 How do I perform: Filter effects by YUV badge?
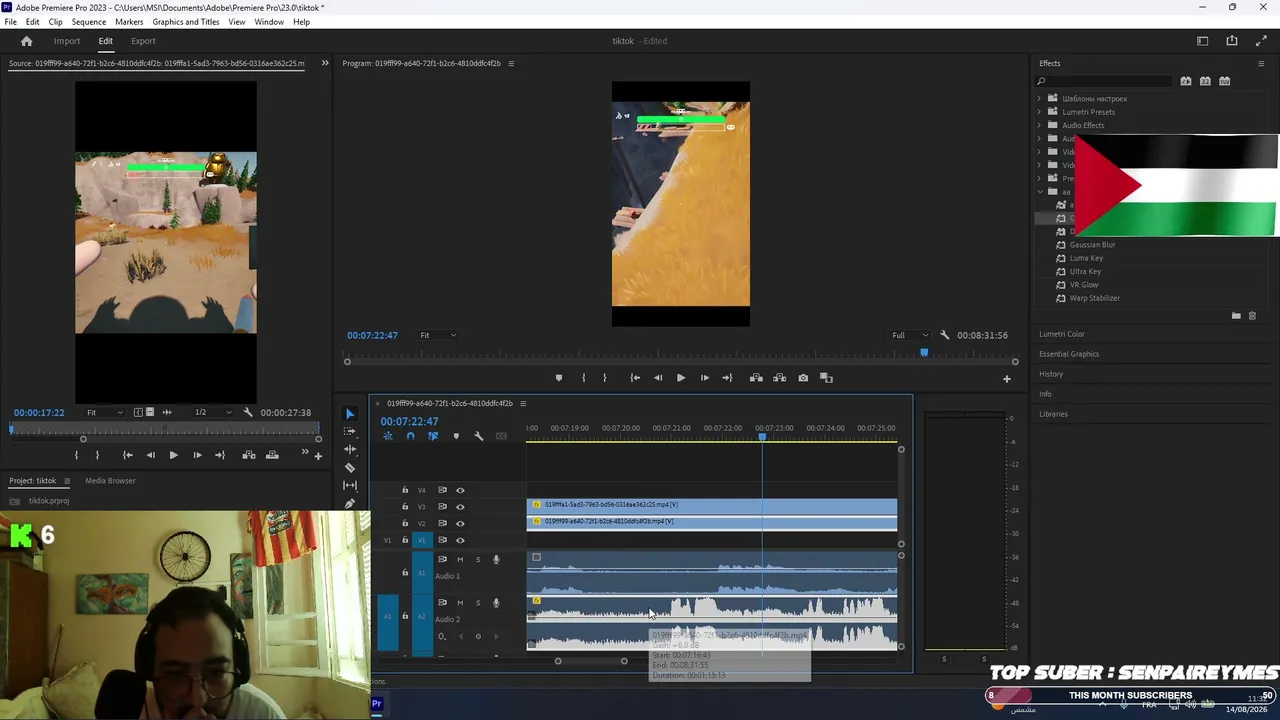(x=1225, y=81)
